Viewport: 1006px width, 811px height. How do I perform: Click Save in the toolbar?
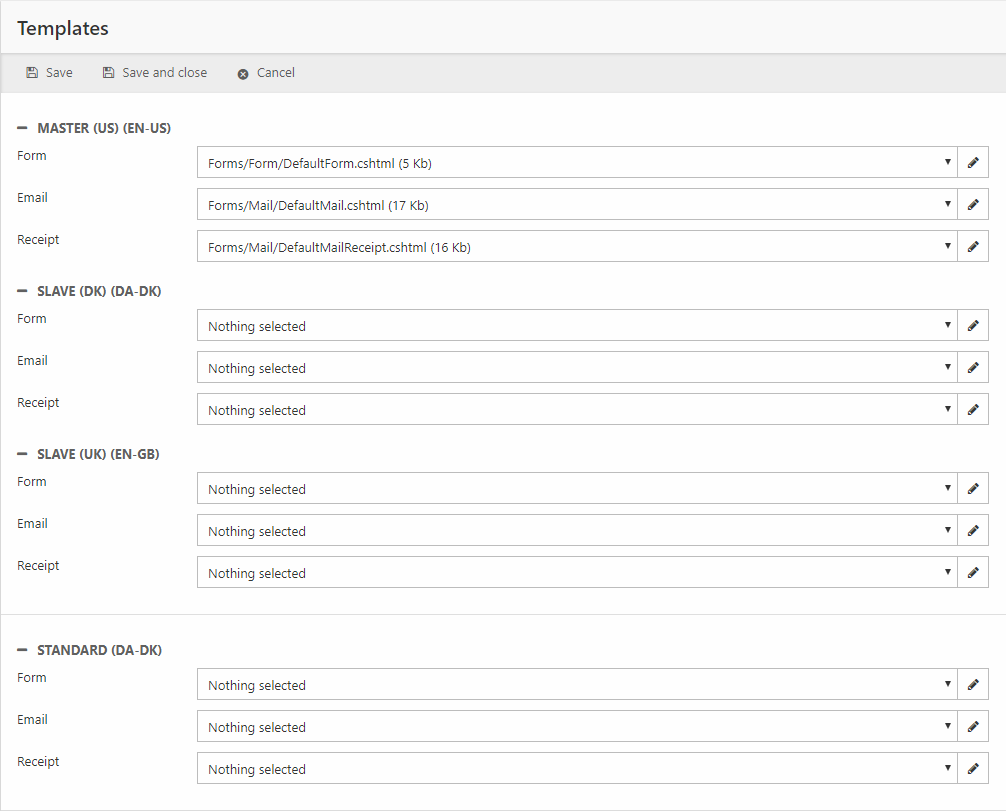tap(50, 73)
